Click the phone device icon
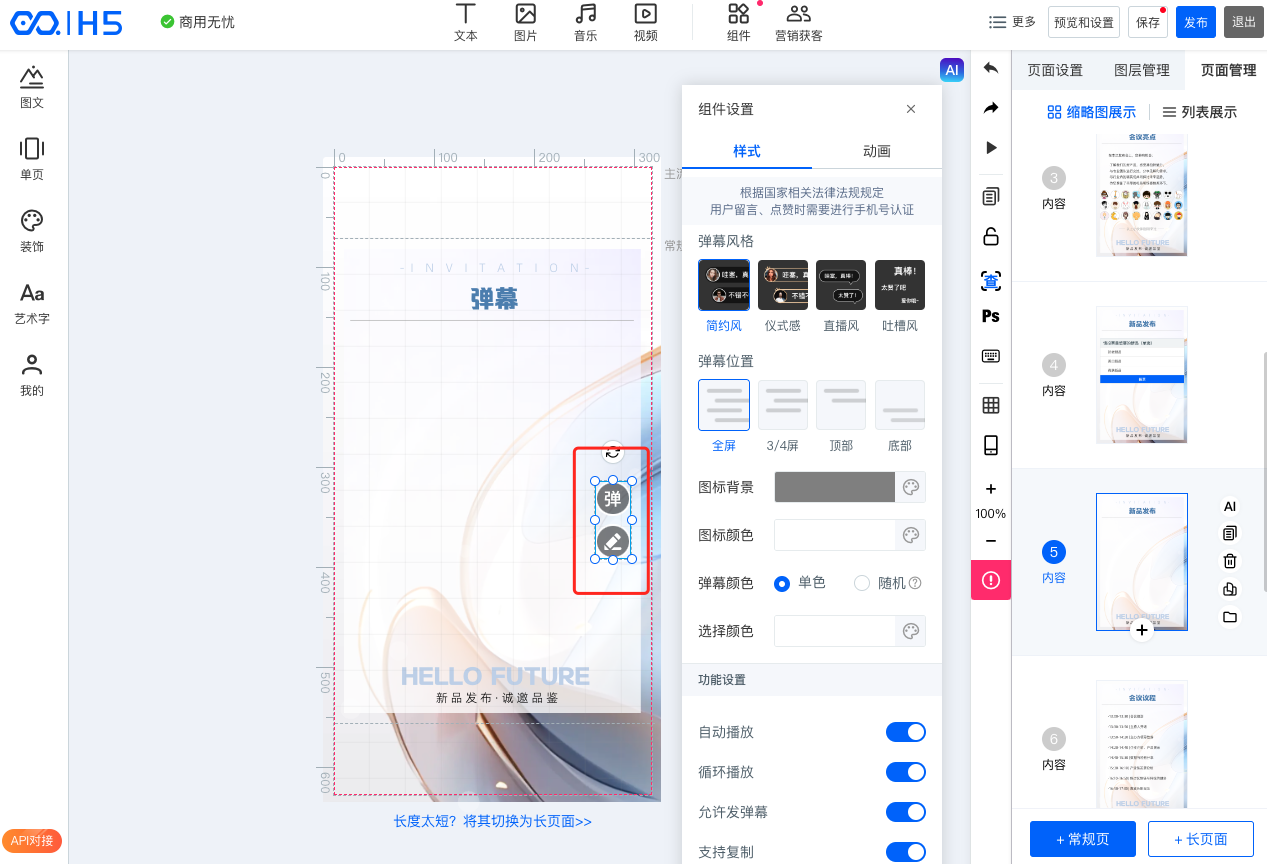 pos(991,445)
